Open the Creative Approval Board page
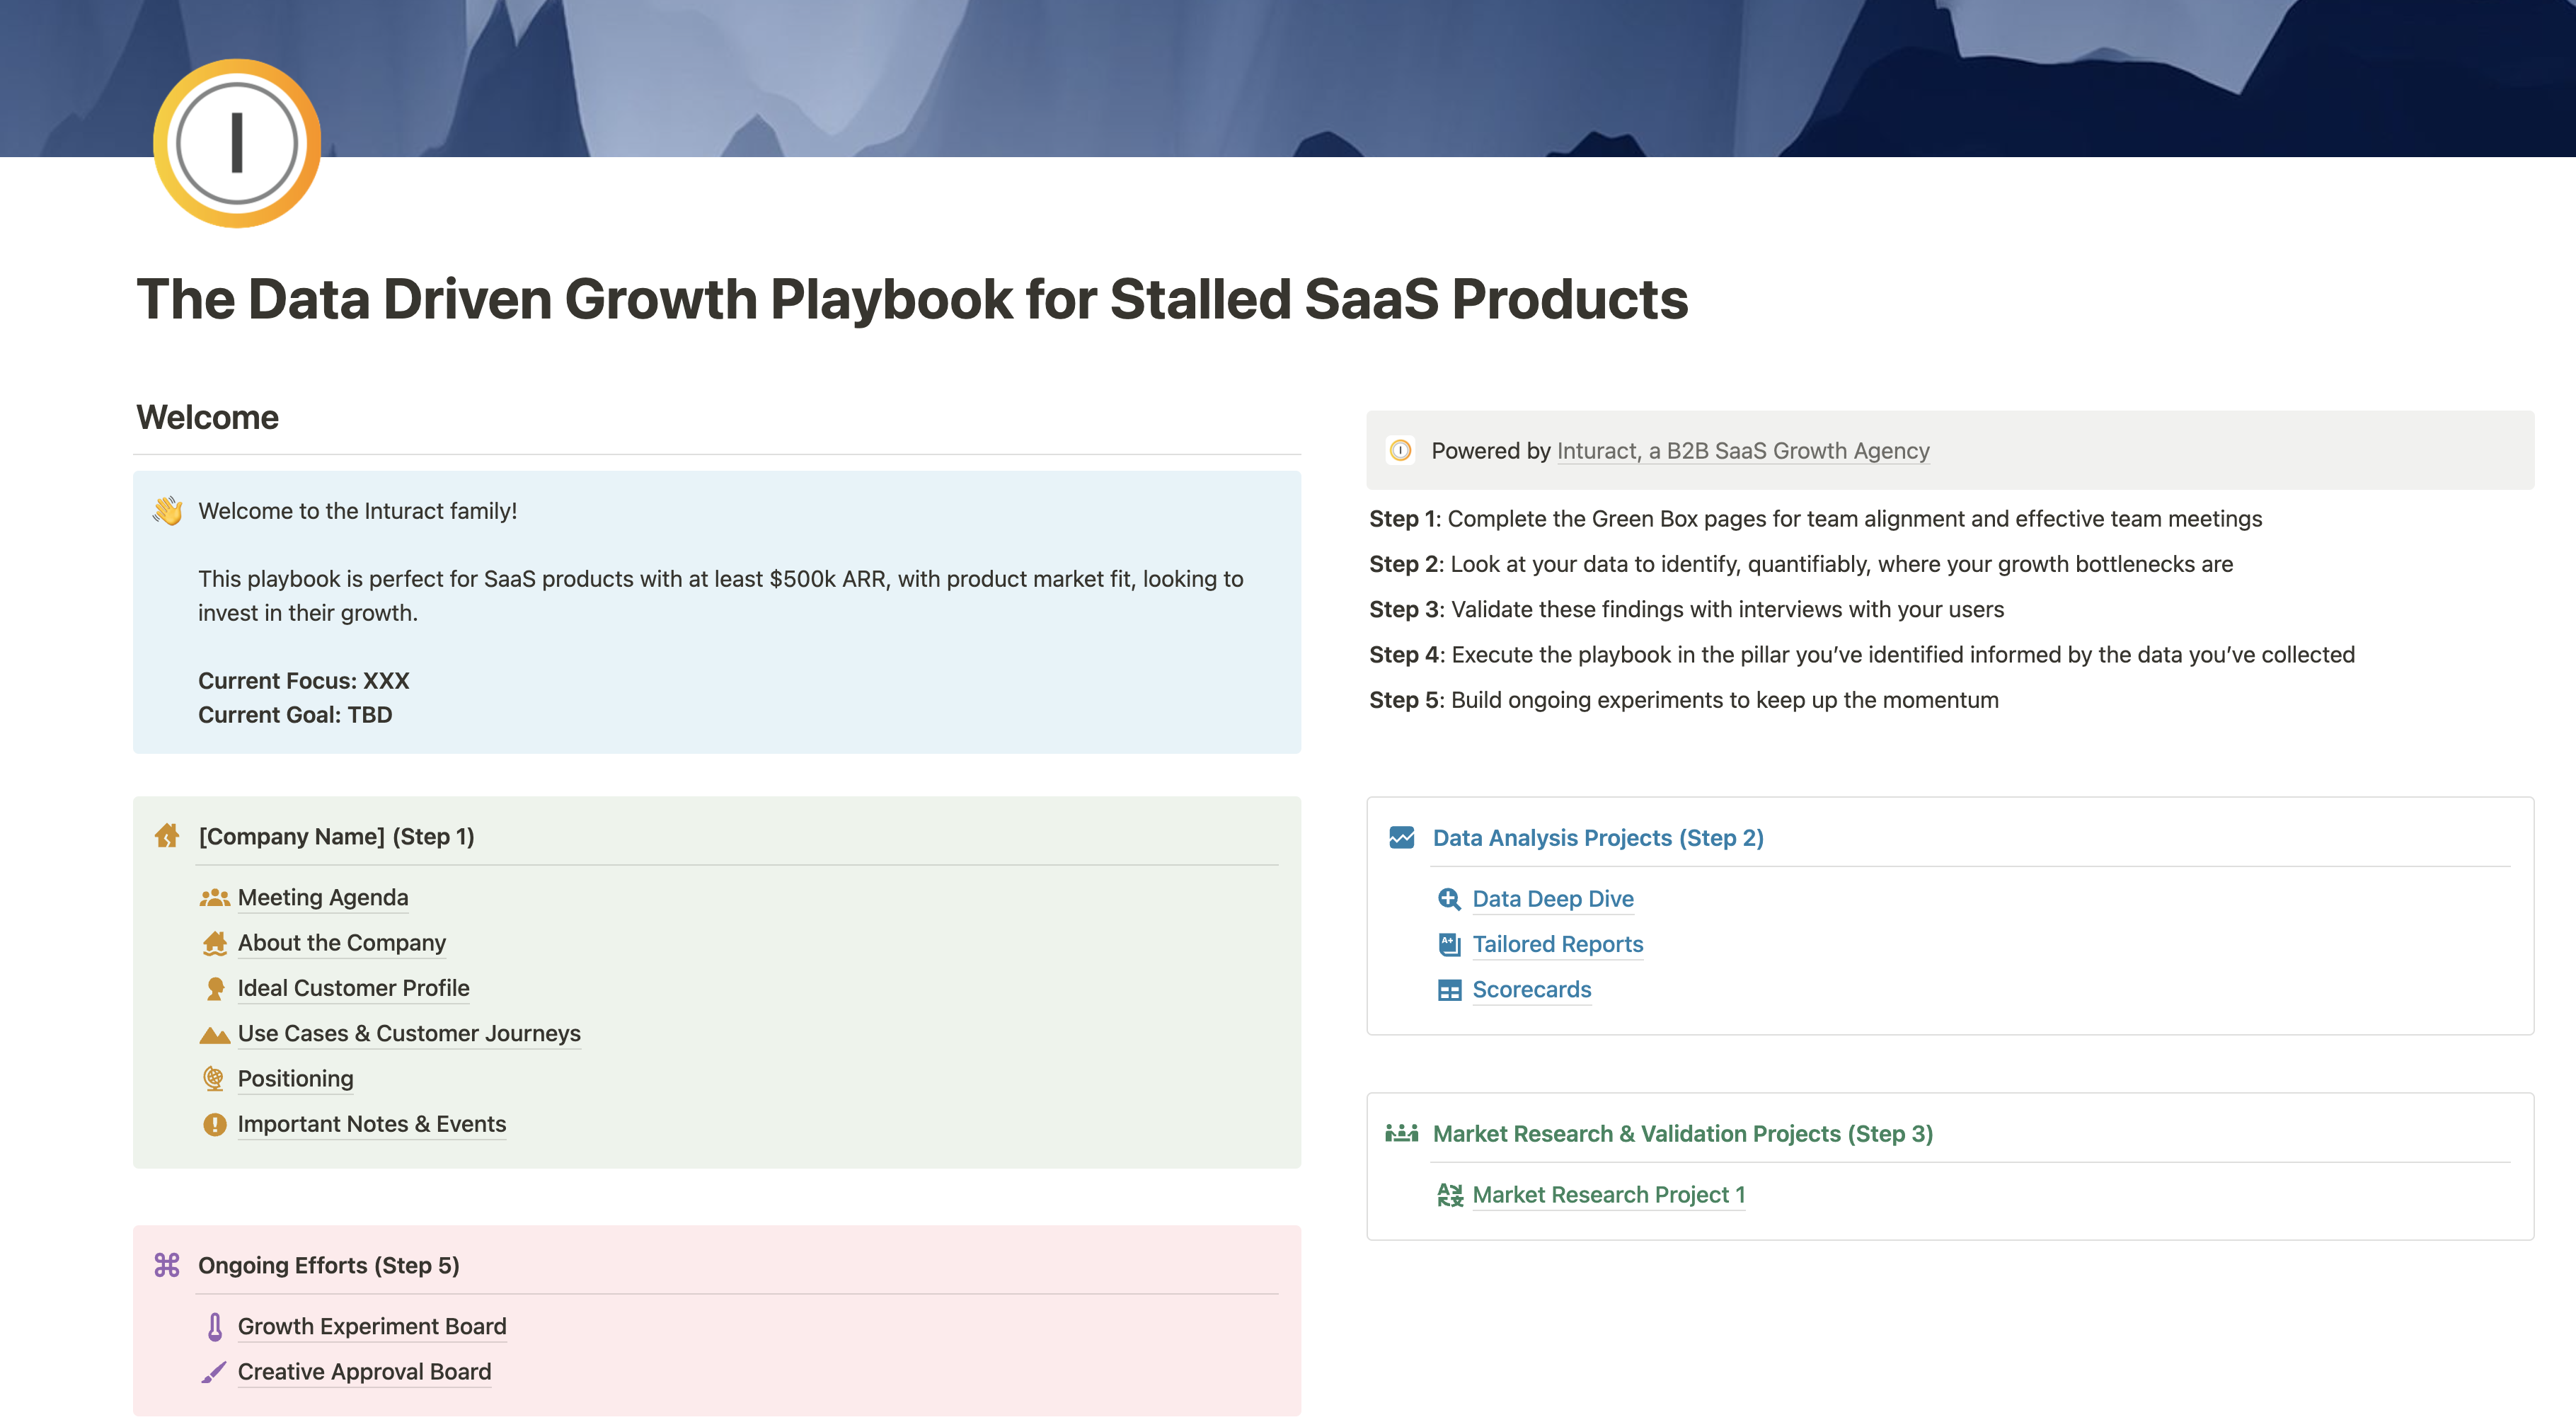The width and height of the screenshot is (2576, 1427). tap(364, 1372)
